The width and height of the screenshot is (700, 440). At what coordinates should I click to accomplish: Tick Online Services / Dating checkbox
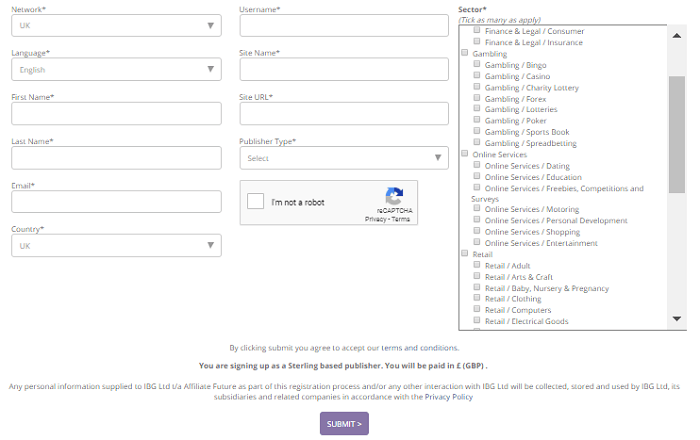click(x=477, y=165)
